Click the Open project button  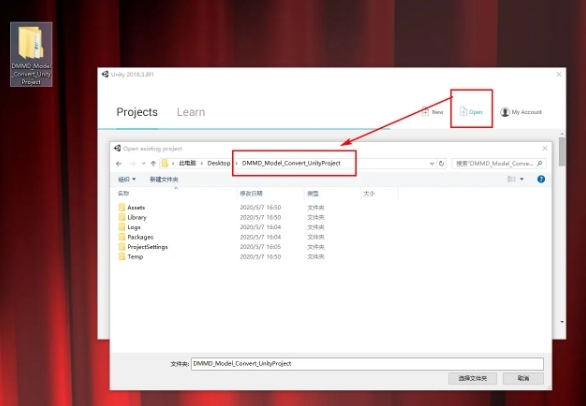coord(471,112)
